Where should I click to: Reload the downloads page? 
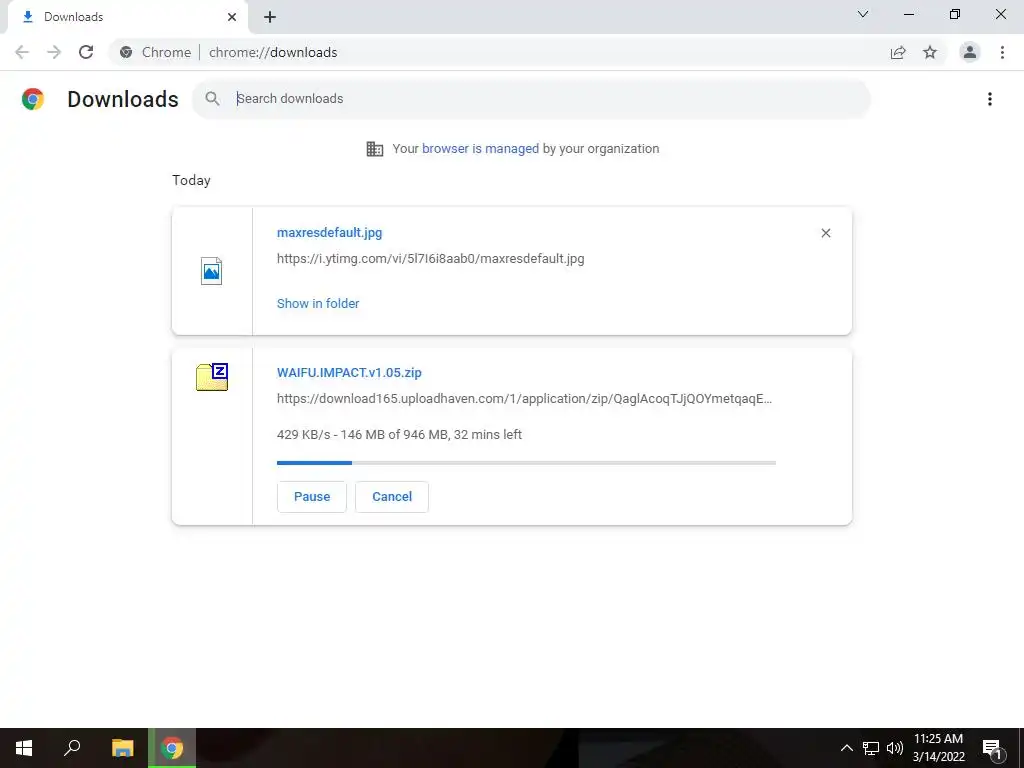(86, 52)
